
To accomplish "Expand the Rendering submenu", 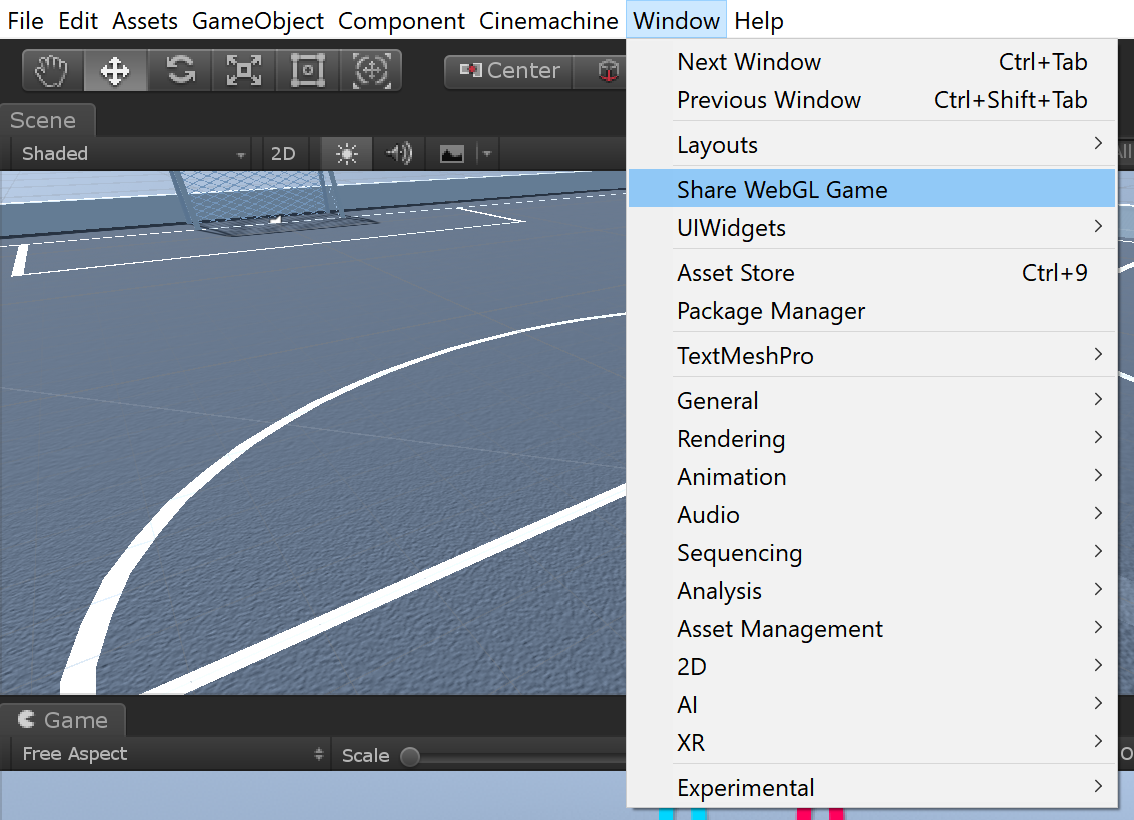I will 872,439.
